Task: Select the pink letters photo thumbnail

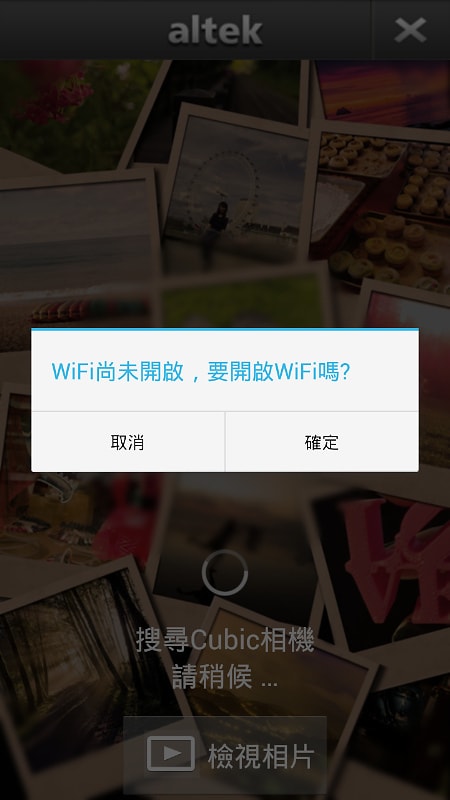Action: coord(388,566)
